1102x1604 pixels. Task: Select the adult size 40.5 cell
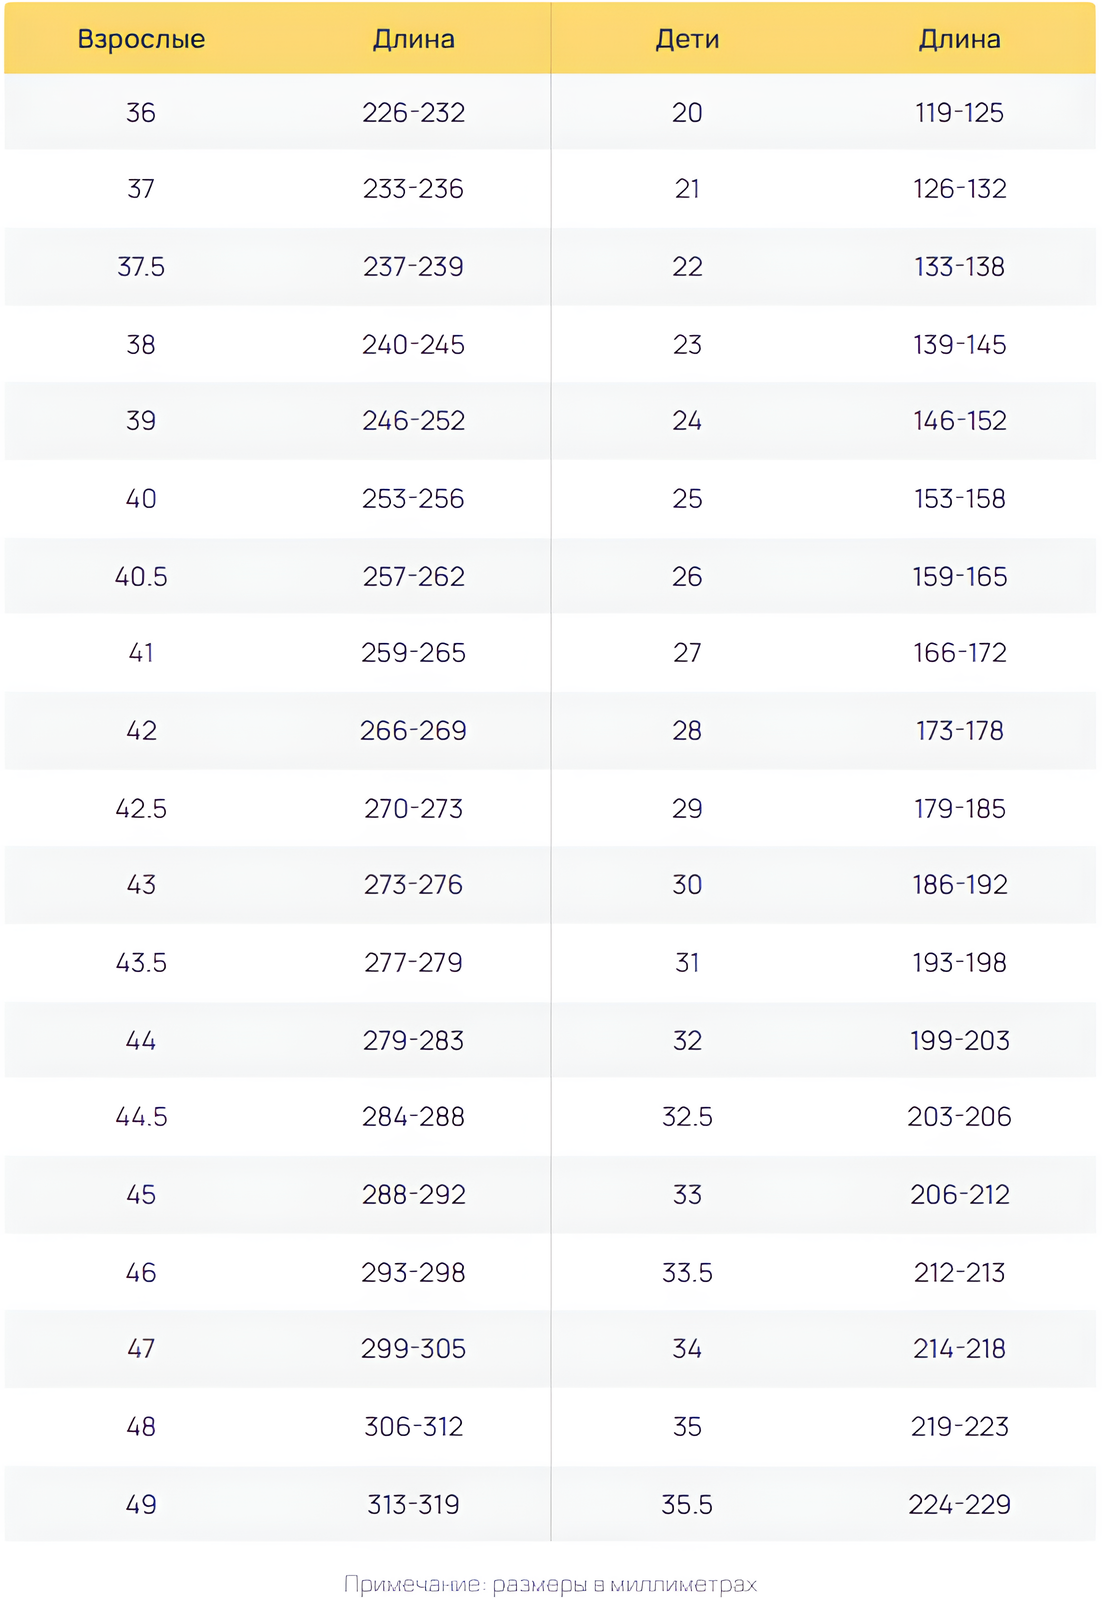tap(141, 577)
